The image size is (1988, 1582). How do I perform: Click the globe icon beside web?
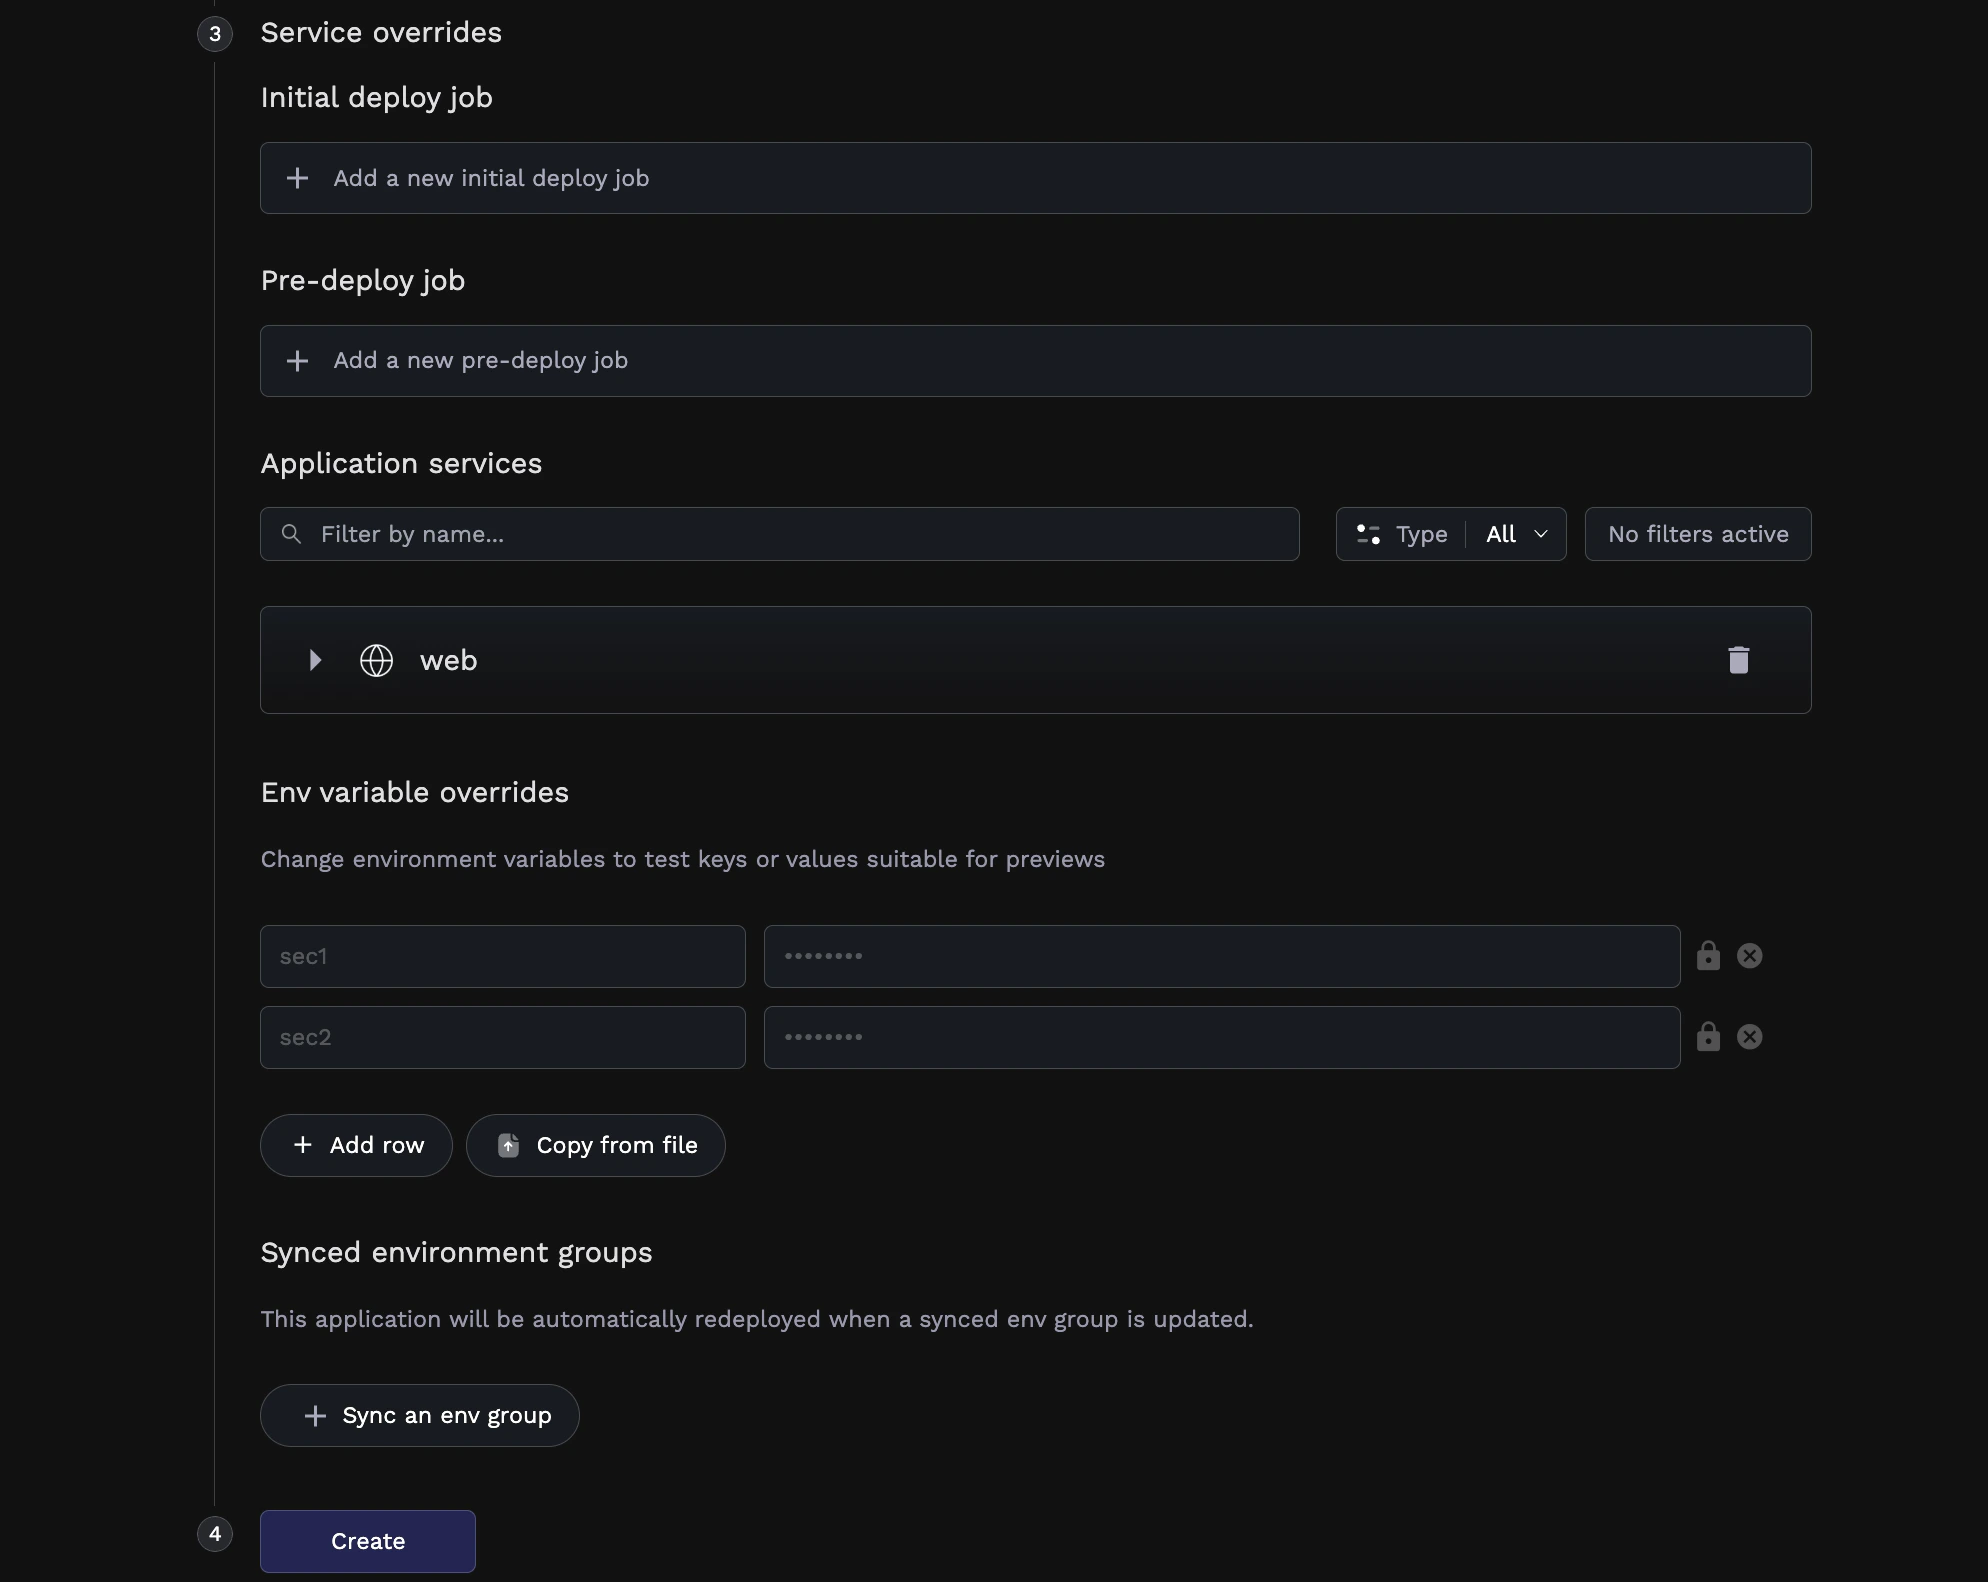376,660
